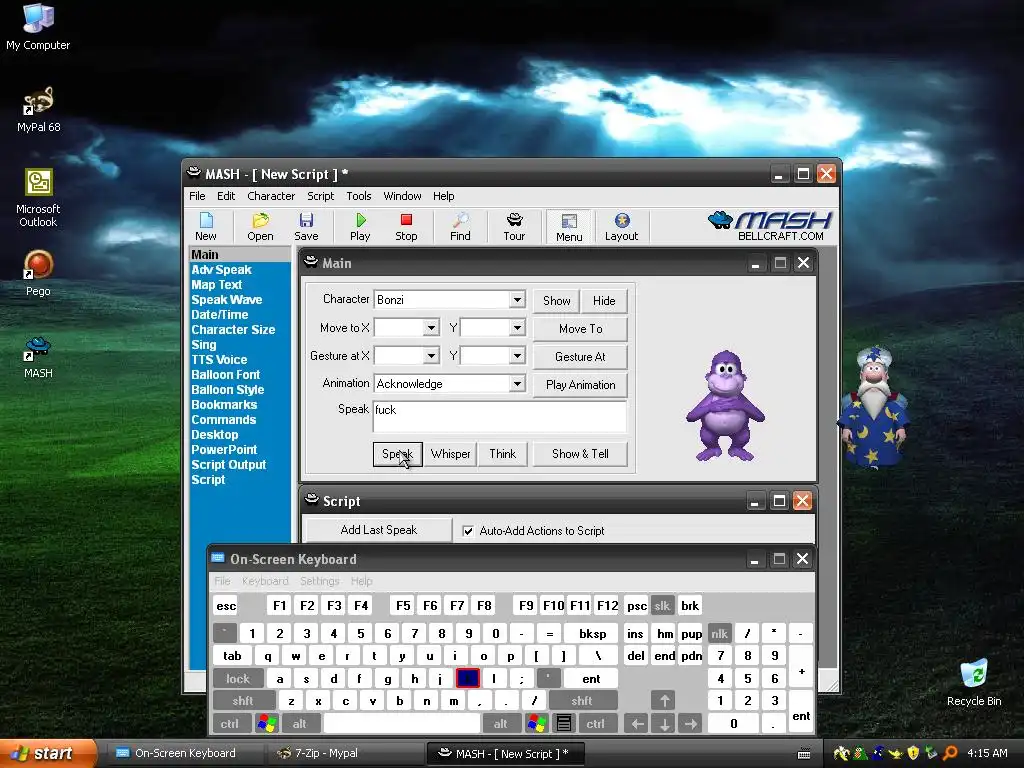Expand the Character dropdown showing Bonzi
Screen dimensions: 1024x768
coord(517,300)
